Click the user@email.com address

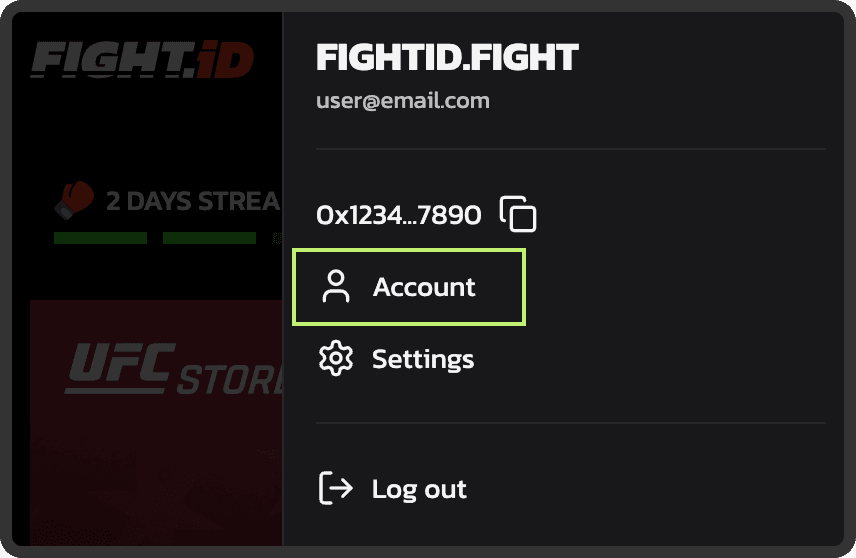point(402,101)
